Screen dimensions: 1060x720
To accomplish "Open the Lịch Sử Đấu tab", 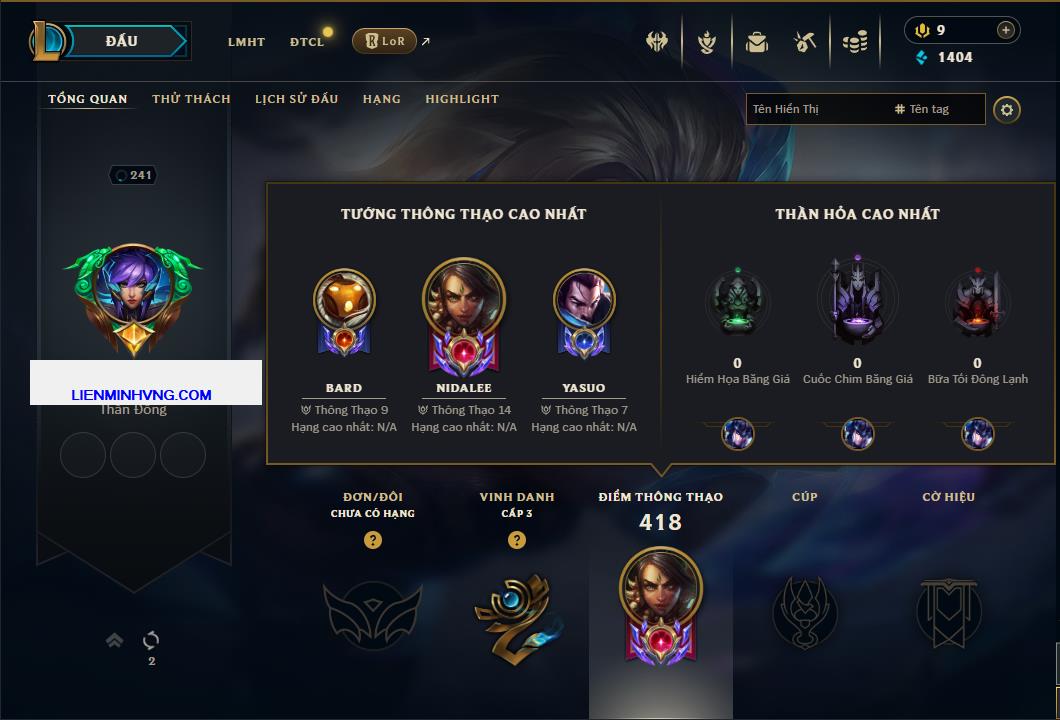I will pyautogui.click(x=296, y=99).
